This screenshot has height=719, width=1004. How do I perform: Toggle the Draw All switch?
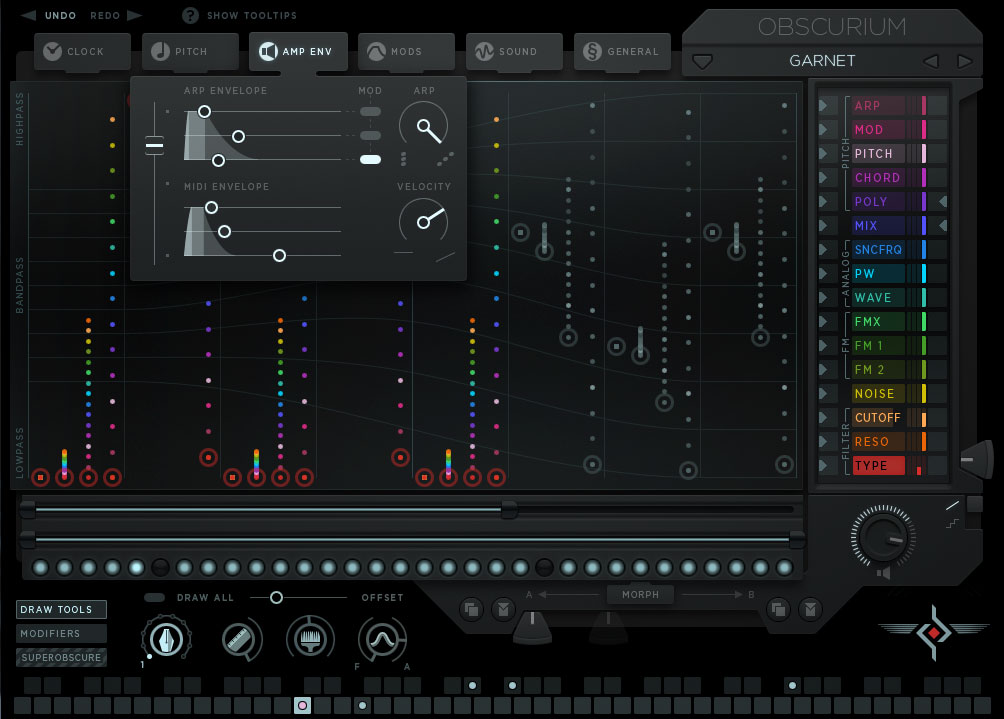tap(153, 597)
